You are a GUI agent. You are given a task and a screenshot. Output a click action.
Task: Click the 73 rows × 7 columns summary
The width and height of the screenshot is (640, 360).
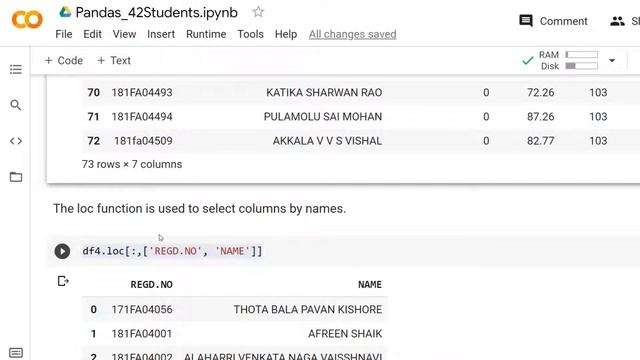point(132,164)
